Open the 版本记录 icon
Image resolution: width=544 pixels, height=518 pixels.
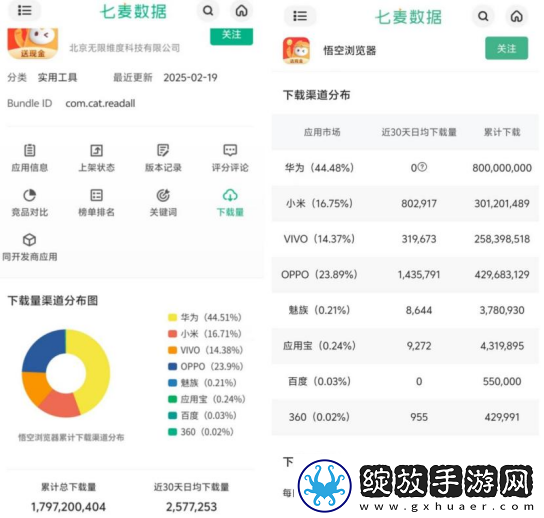pyautogui.click(x=163, y=151)
